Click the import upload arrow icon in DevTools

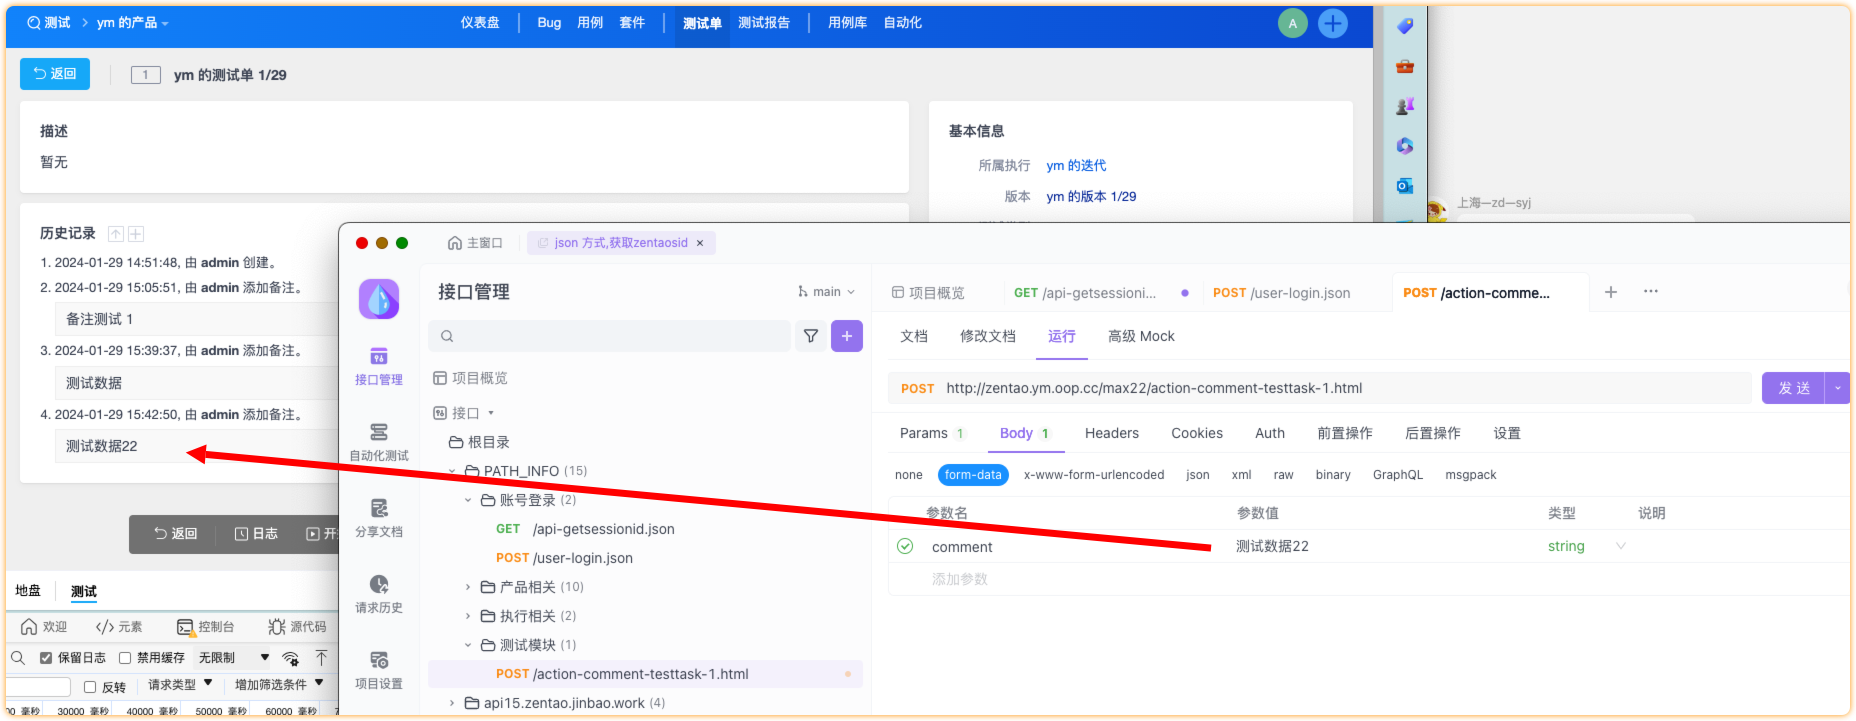pyautogui.click(x=321, y=657)
